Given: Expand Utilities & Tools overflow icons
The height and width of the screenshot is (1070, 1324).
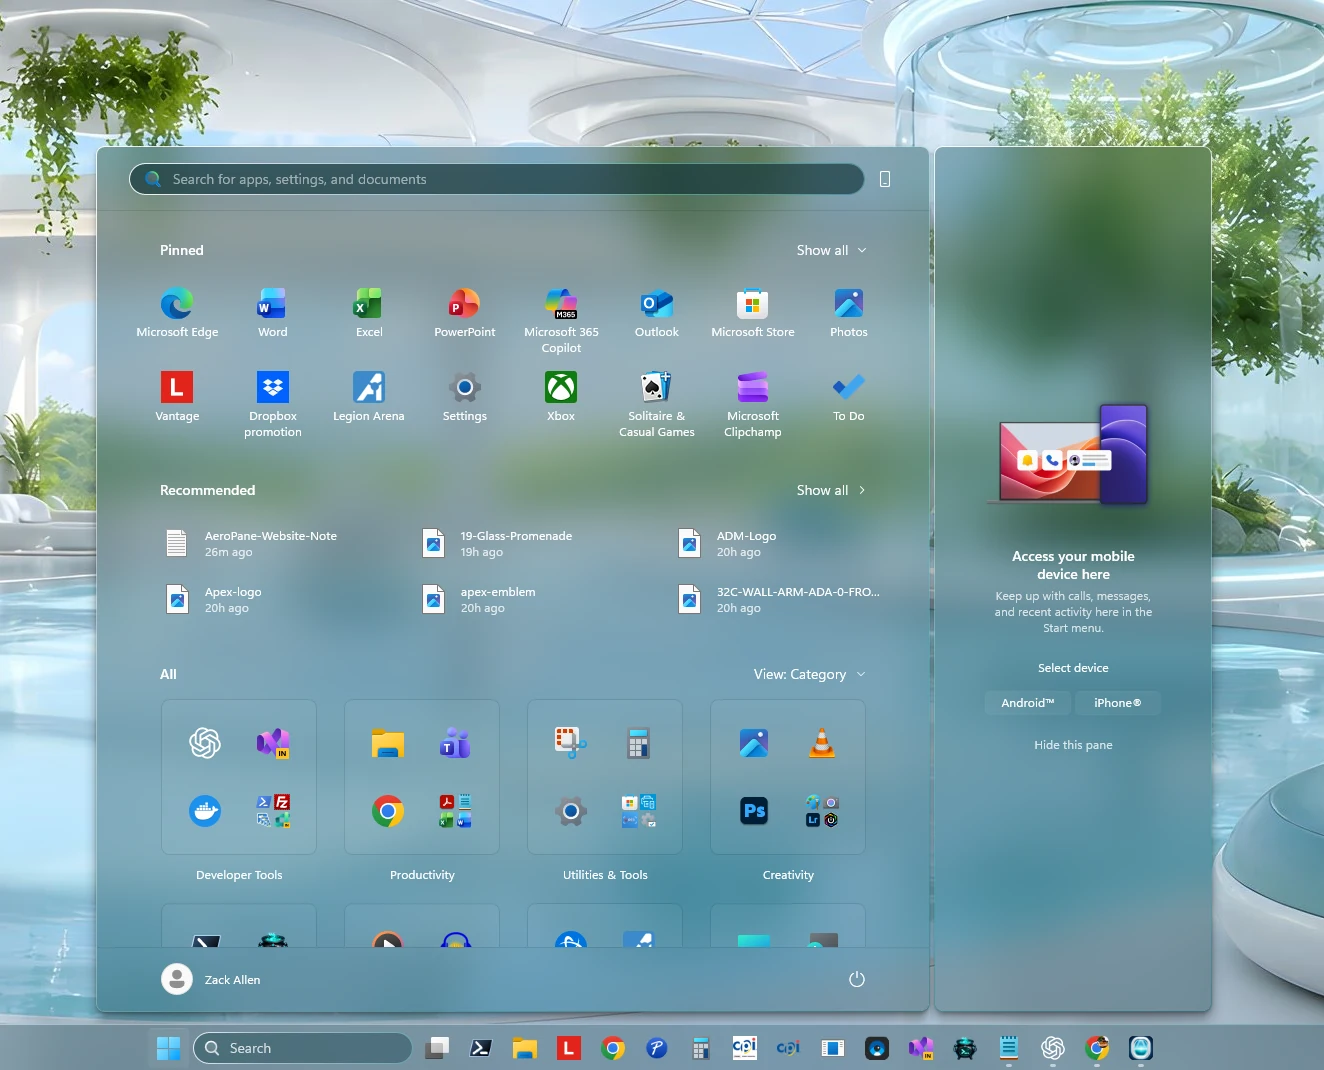Looking at the screenshot, I should coord(639,811).
